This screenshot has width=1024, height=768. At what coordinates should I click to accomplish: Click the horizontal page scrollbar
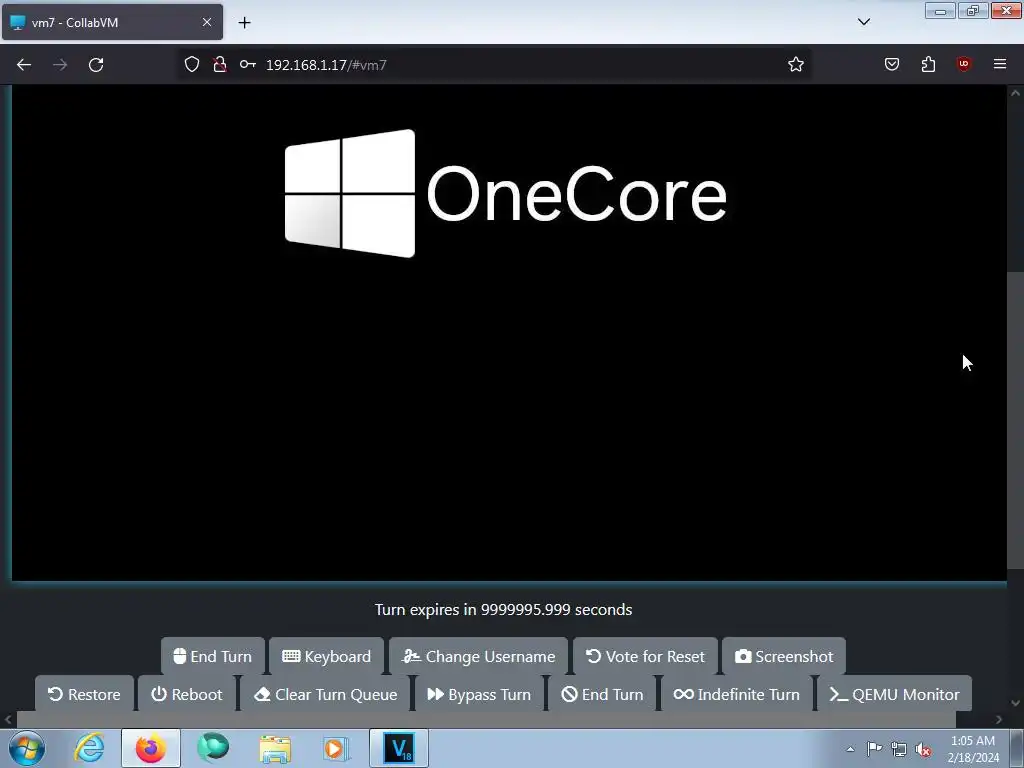pos(486,720)
